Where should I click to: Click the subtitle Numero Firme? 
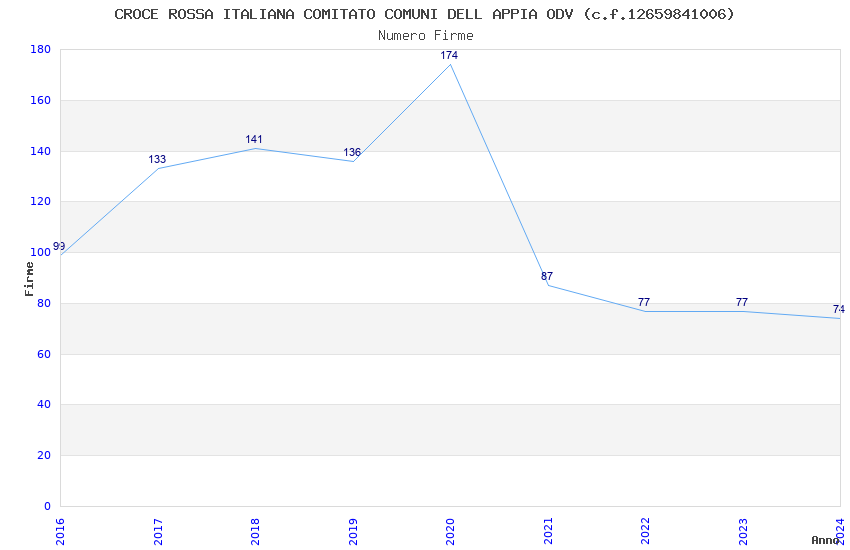pyautogui.click(x=426, y=35)
